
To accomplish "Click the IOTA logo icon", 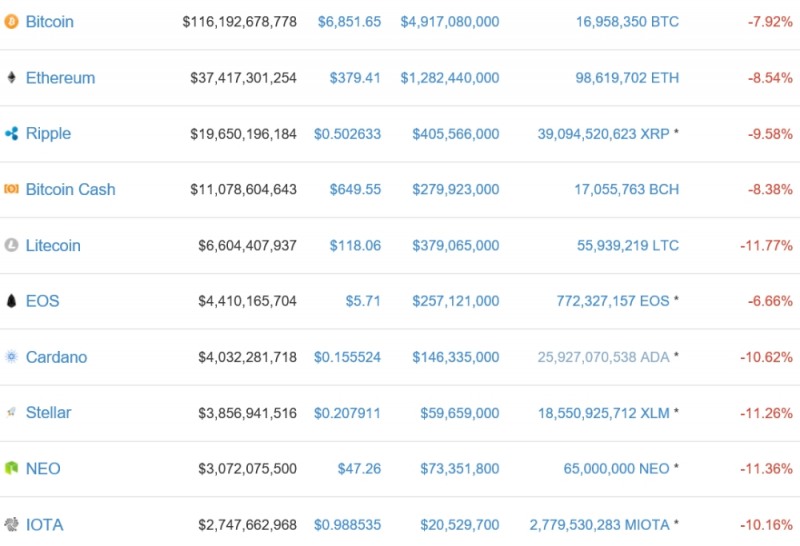I will [11, 524].
